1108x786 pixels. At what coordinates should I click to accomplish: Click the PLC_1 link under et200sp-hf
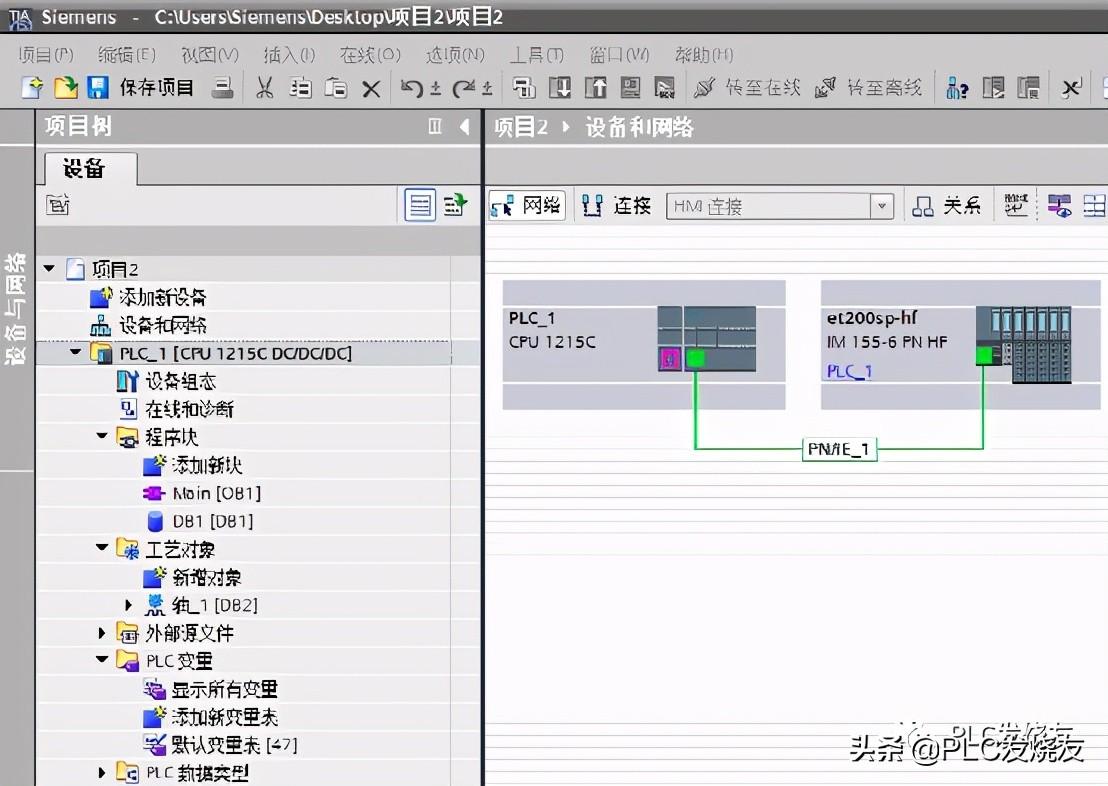849,371
